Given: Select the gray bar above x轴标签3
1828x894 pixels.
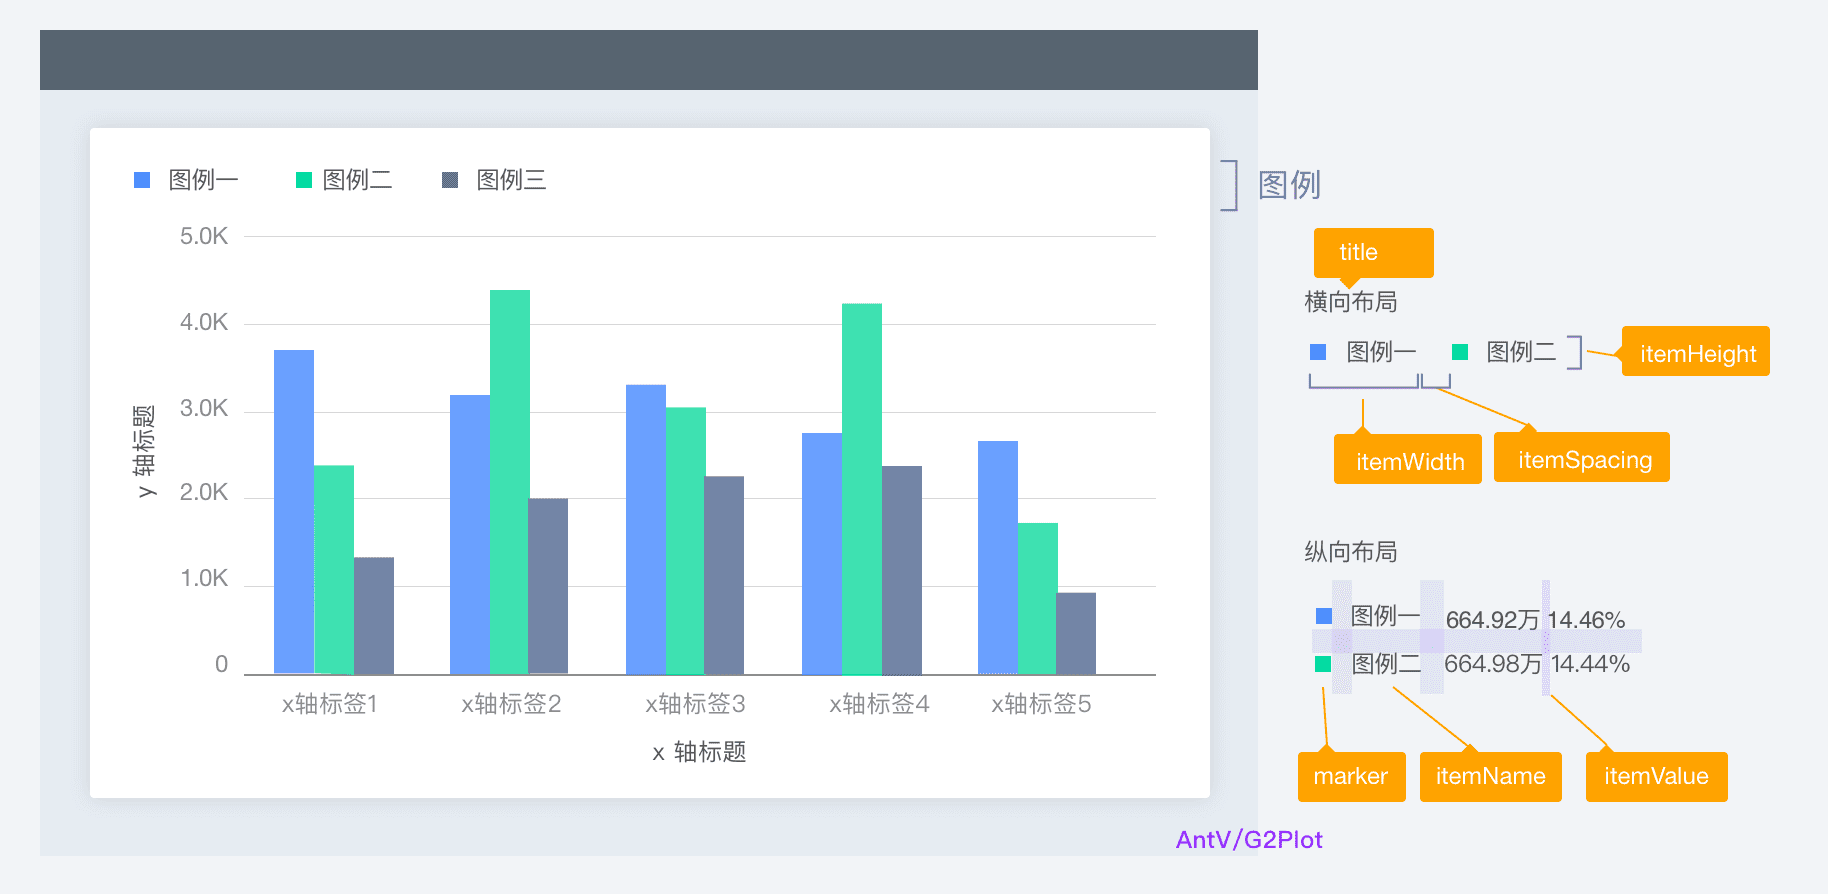Looking at the screenshot, I should [x=724, y=575].
